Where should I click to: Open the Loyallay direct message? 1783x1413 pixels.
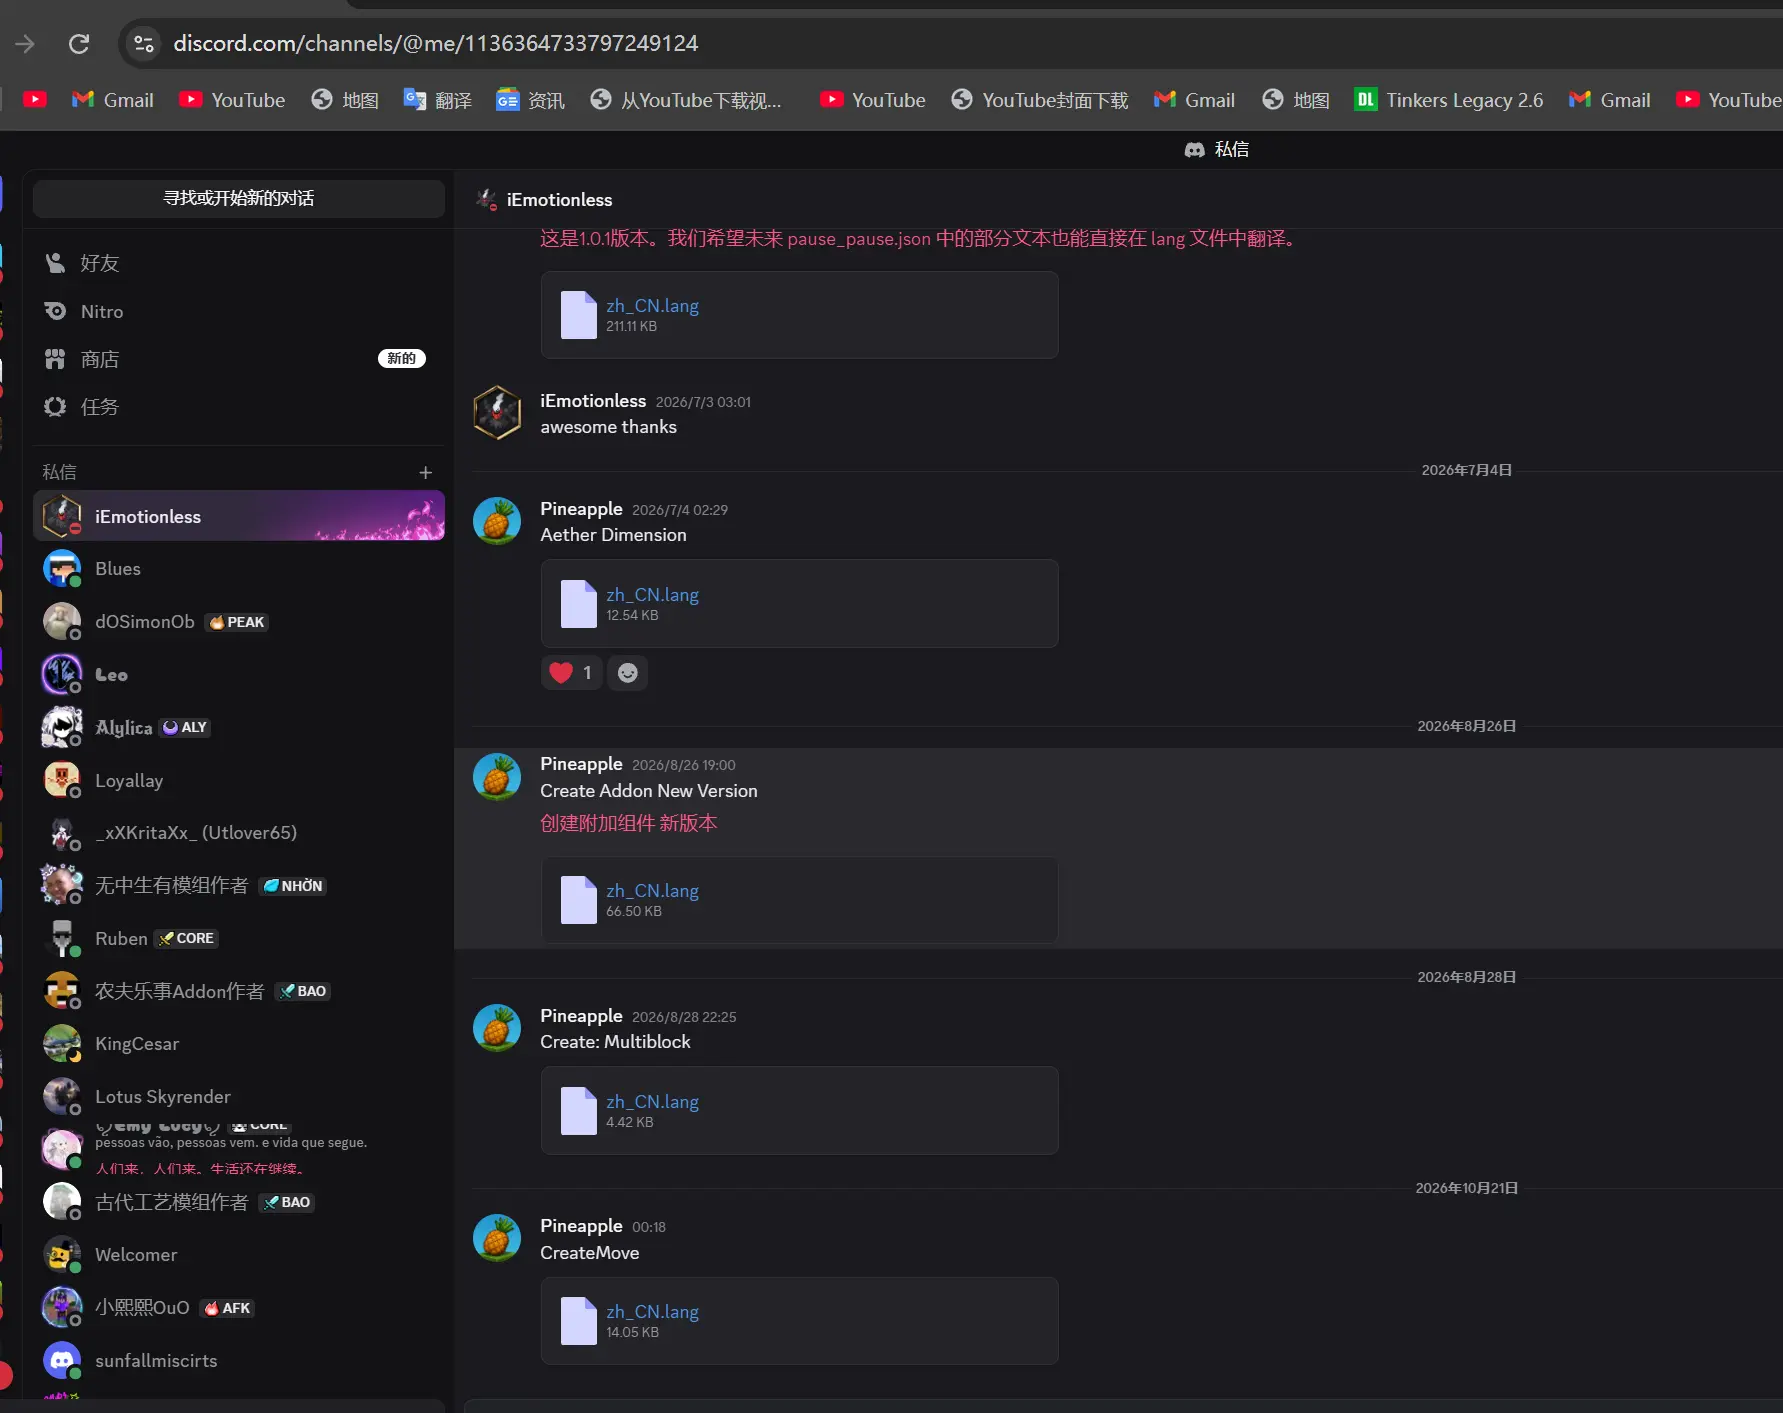tap(238, 780)
